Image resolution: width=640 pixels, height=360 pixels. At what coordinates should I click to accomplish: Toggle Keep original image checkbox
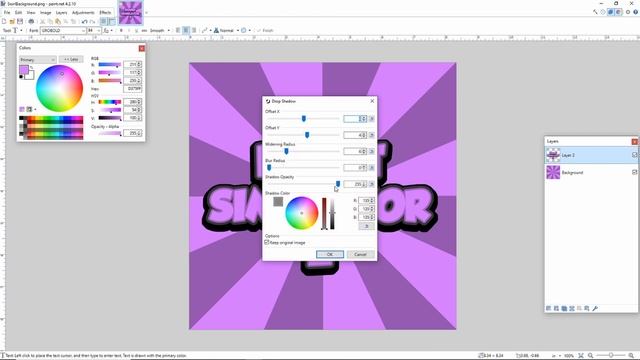pos(267,242)
